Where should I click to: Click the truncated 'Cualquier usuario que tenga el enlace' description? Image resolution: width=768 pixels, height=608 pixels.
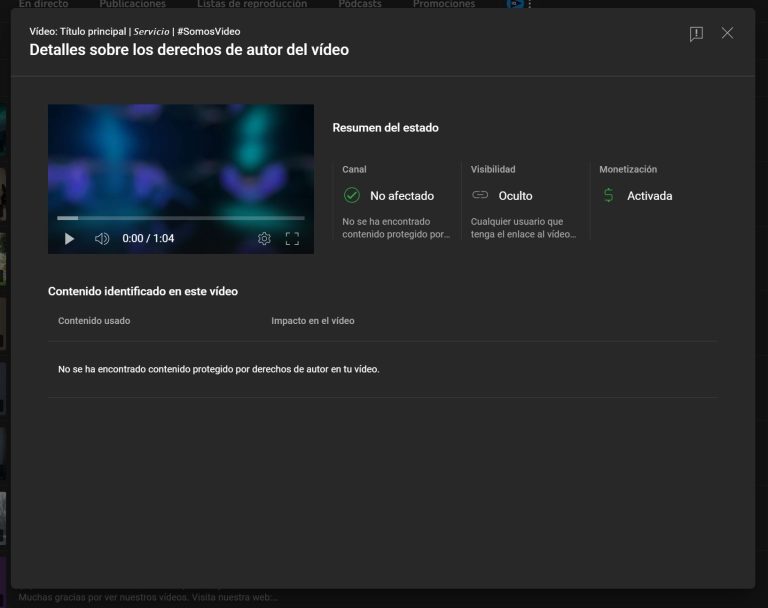pyautogui.click(x=523, y=228)
